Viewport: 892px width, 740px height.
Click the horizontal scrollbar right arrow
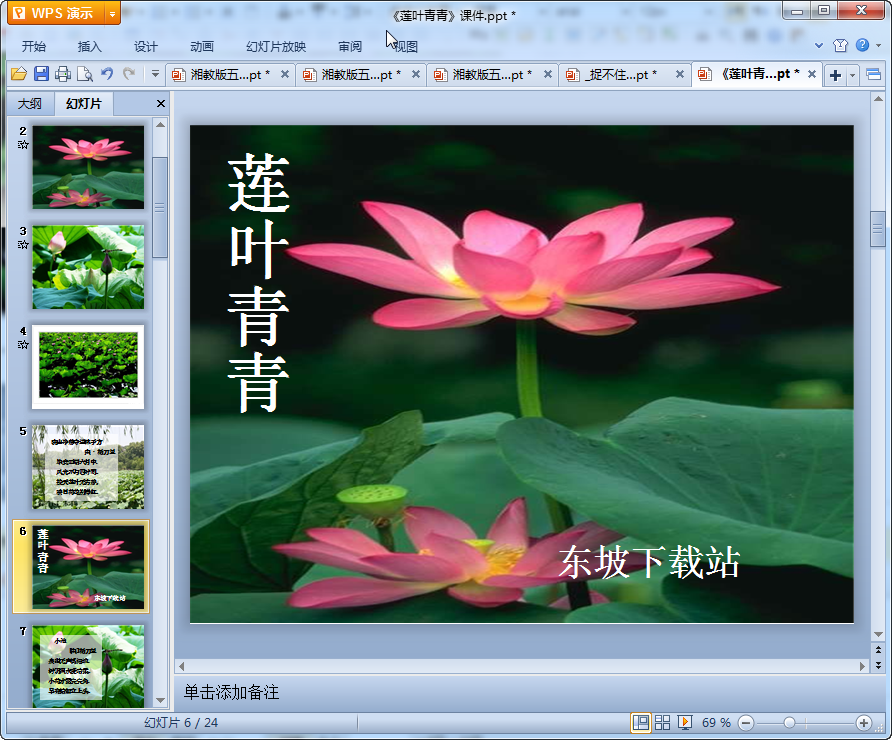tap(862, 665)
